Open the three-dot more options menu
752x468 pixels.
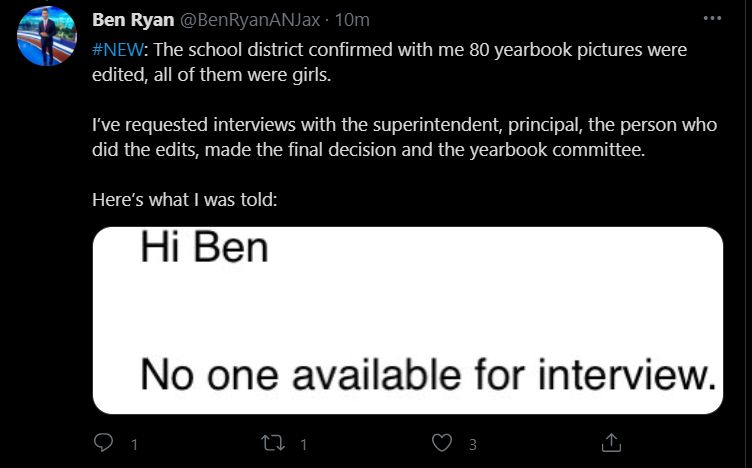click(x=712, y=18)
